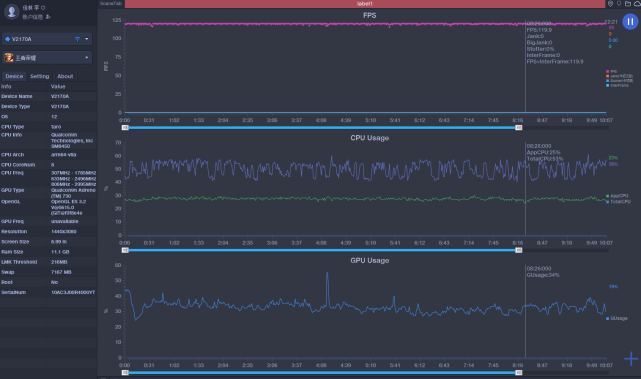This screenshot has height=379, width=641.
Task: Click the left handle of the CPU Usage slider
Action: pos(126,250)
